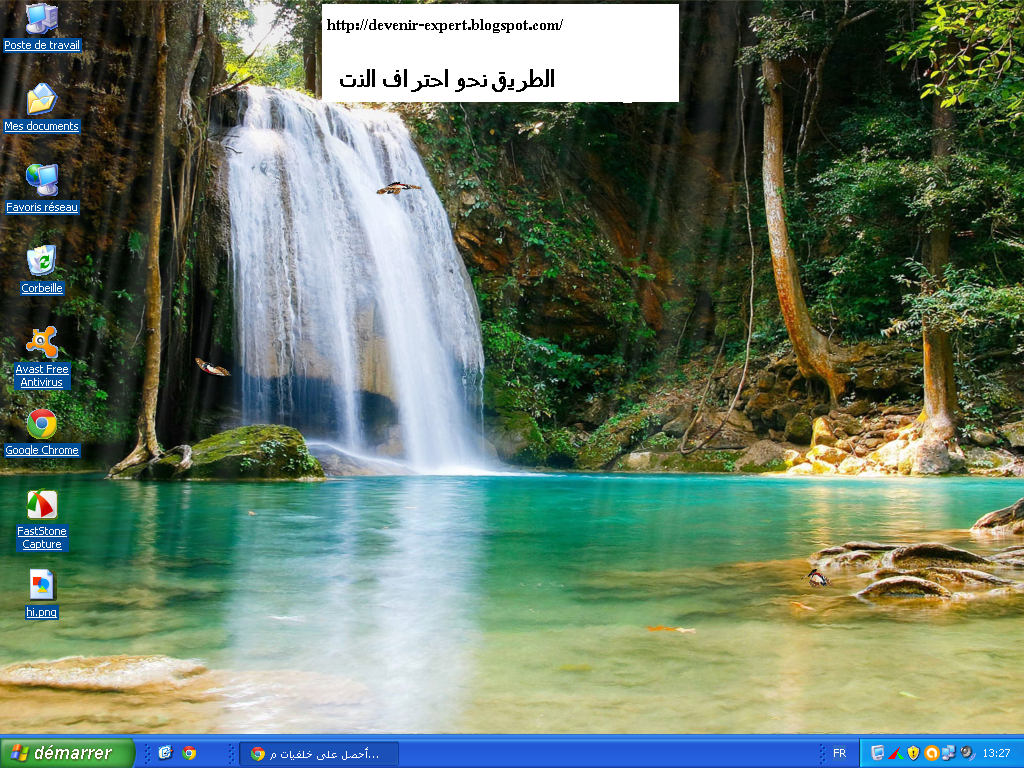Screen dimensions: 1024x768
Task: Select the hi.png file icon
Action: tap(42, 593)
